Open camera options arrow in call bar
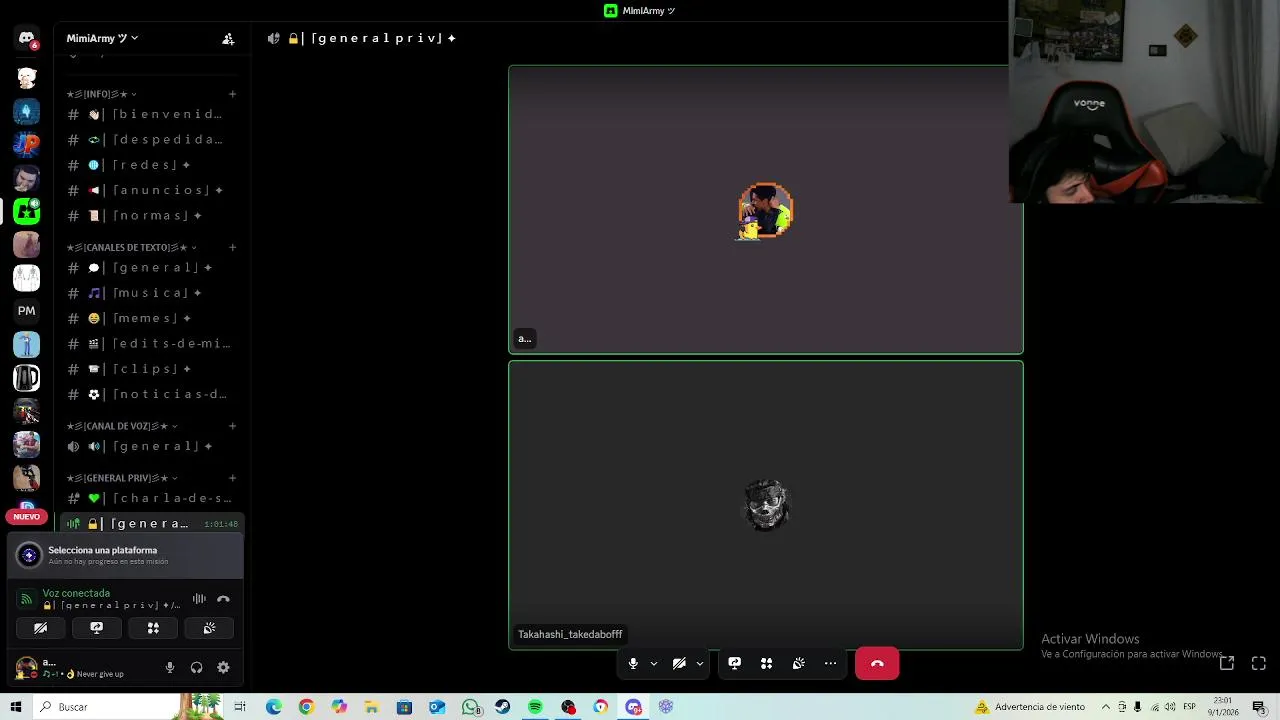 (700, 663)
